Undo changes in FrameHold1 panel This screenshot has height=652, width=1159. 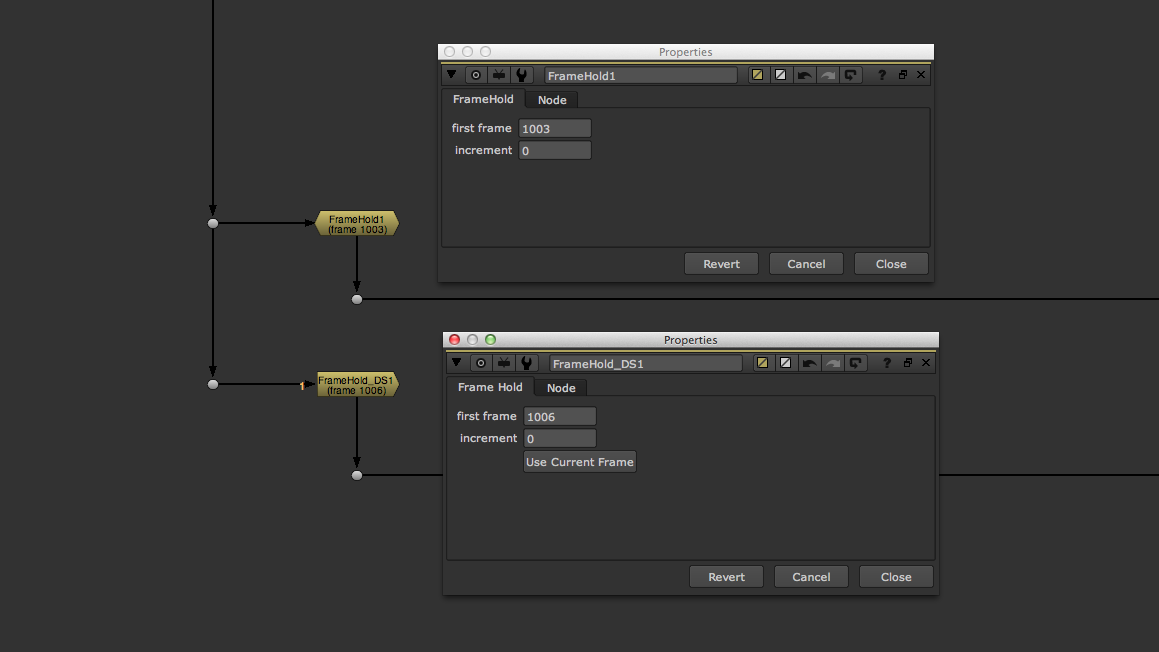coord(804,75)
